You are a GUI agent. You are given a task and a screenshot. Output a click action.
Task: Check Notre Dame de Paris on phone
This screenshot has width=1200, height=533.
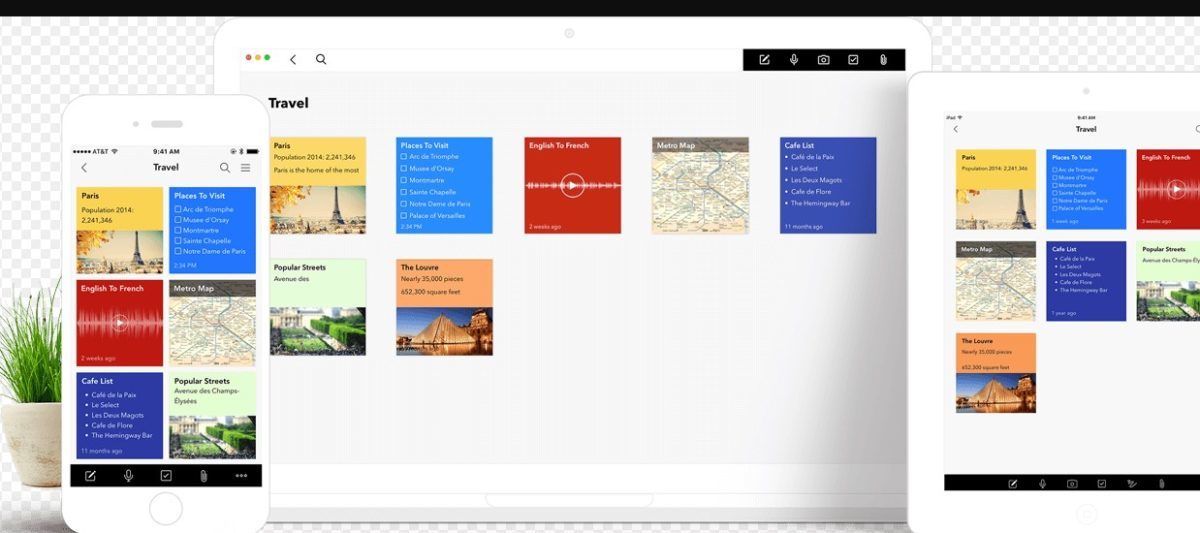178,251
